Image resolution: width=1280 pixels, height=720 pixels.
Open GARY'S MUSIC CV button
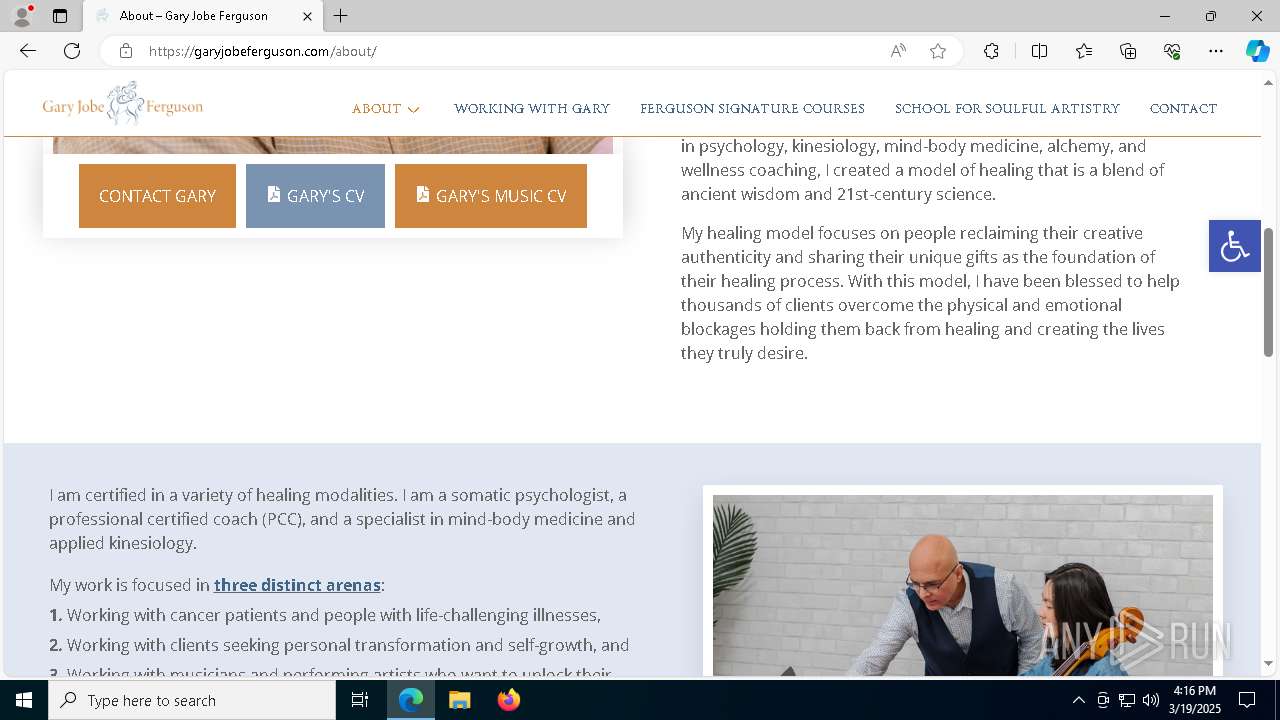(x=491, y=196)
